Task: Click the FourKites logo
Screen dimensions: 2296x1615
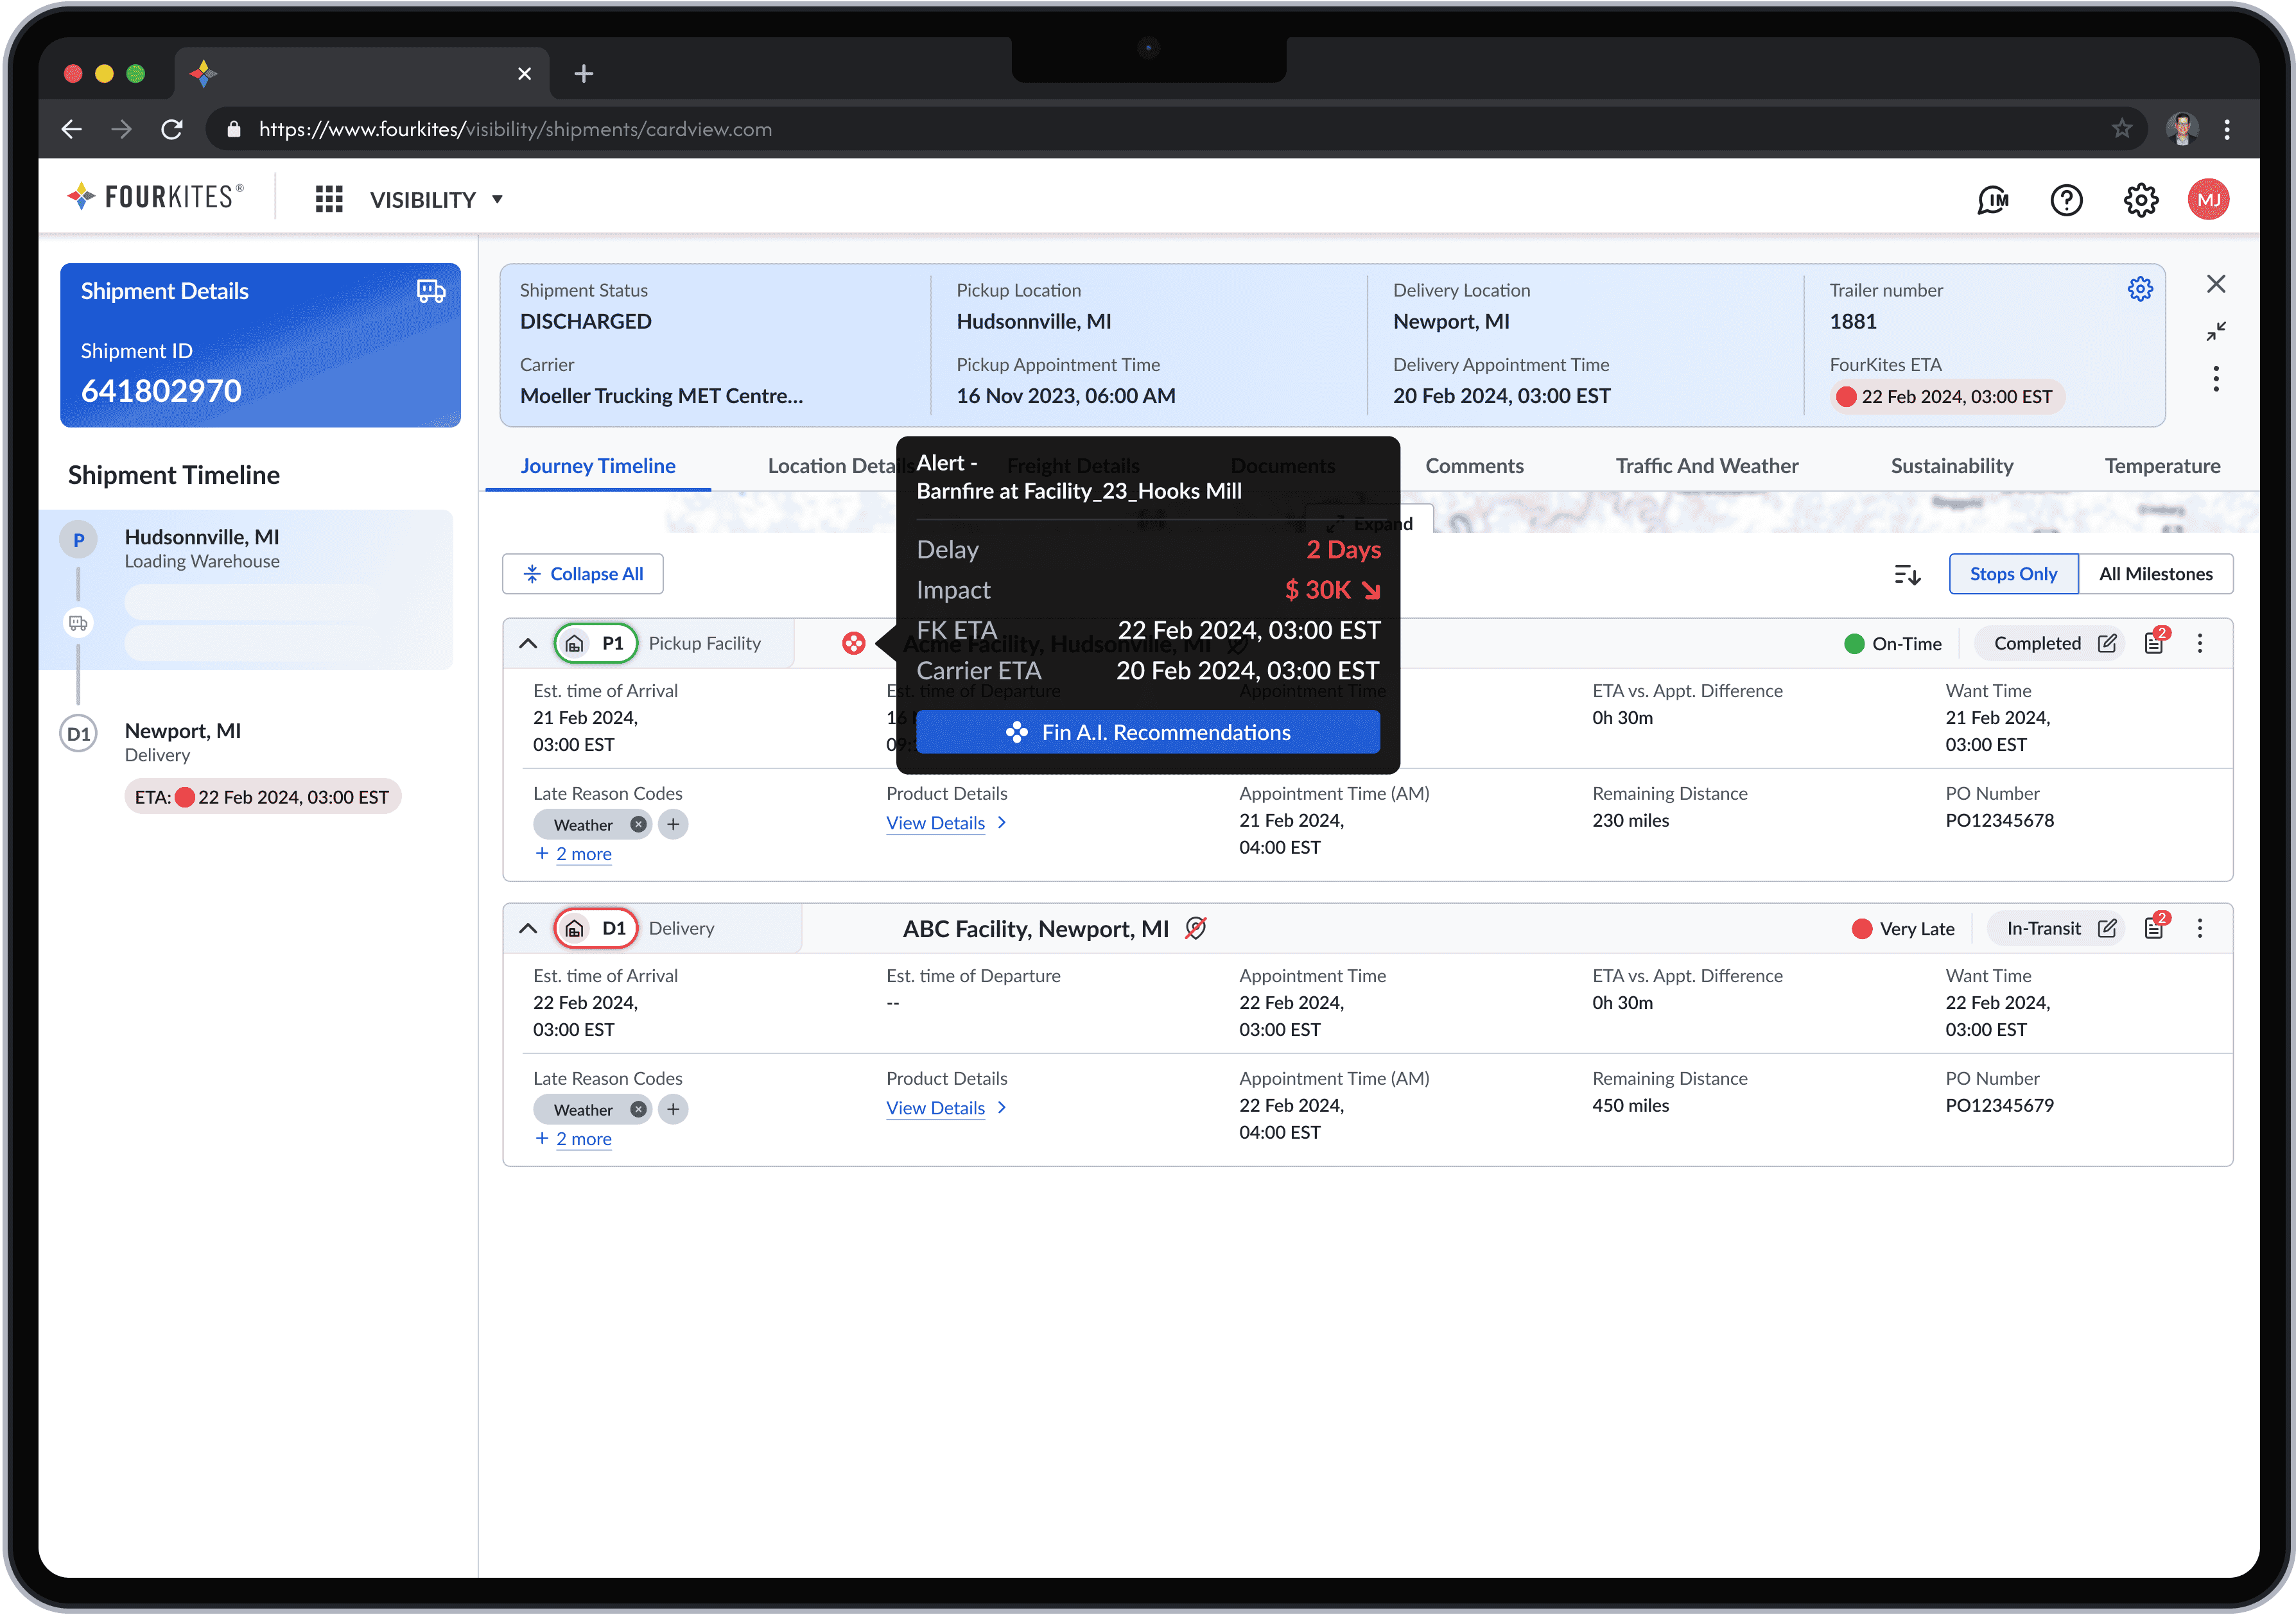Action: 154,197
